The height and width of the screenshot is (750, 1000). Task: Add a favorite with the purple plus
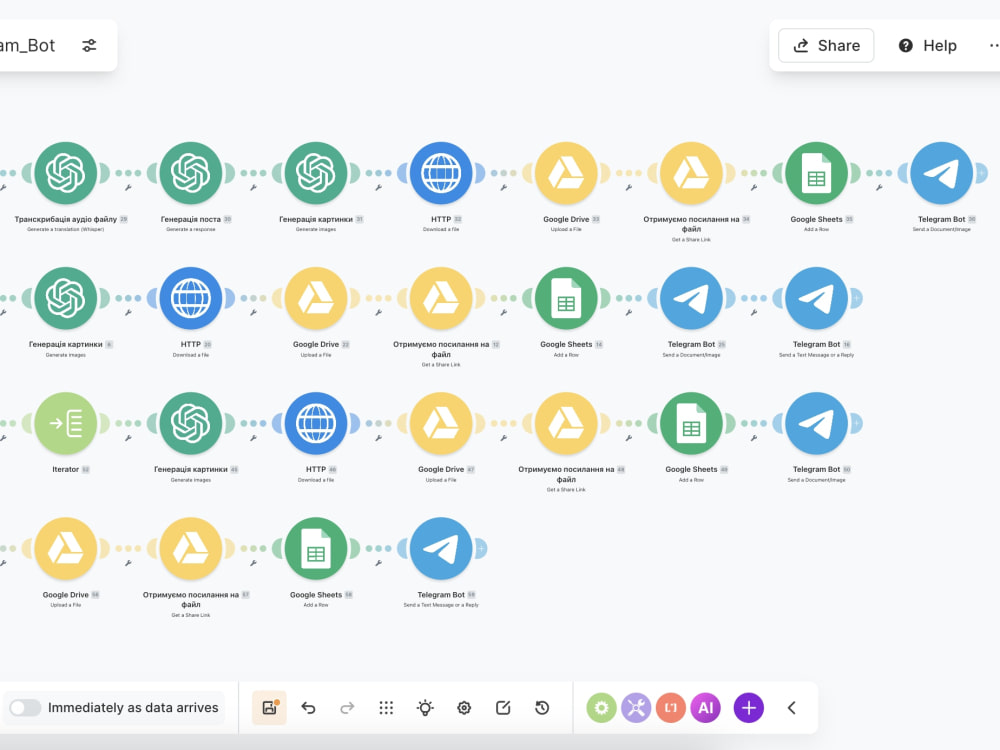click(749, 707)
